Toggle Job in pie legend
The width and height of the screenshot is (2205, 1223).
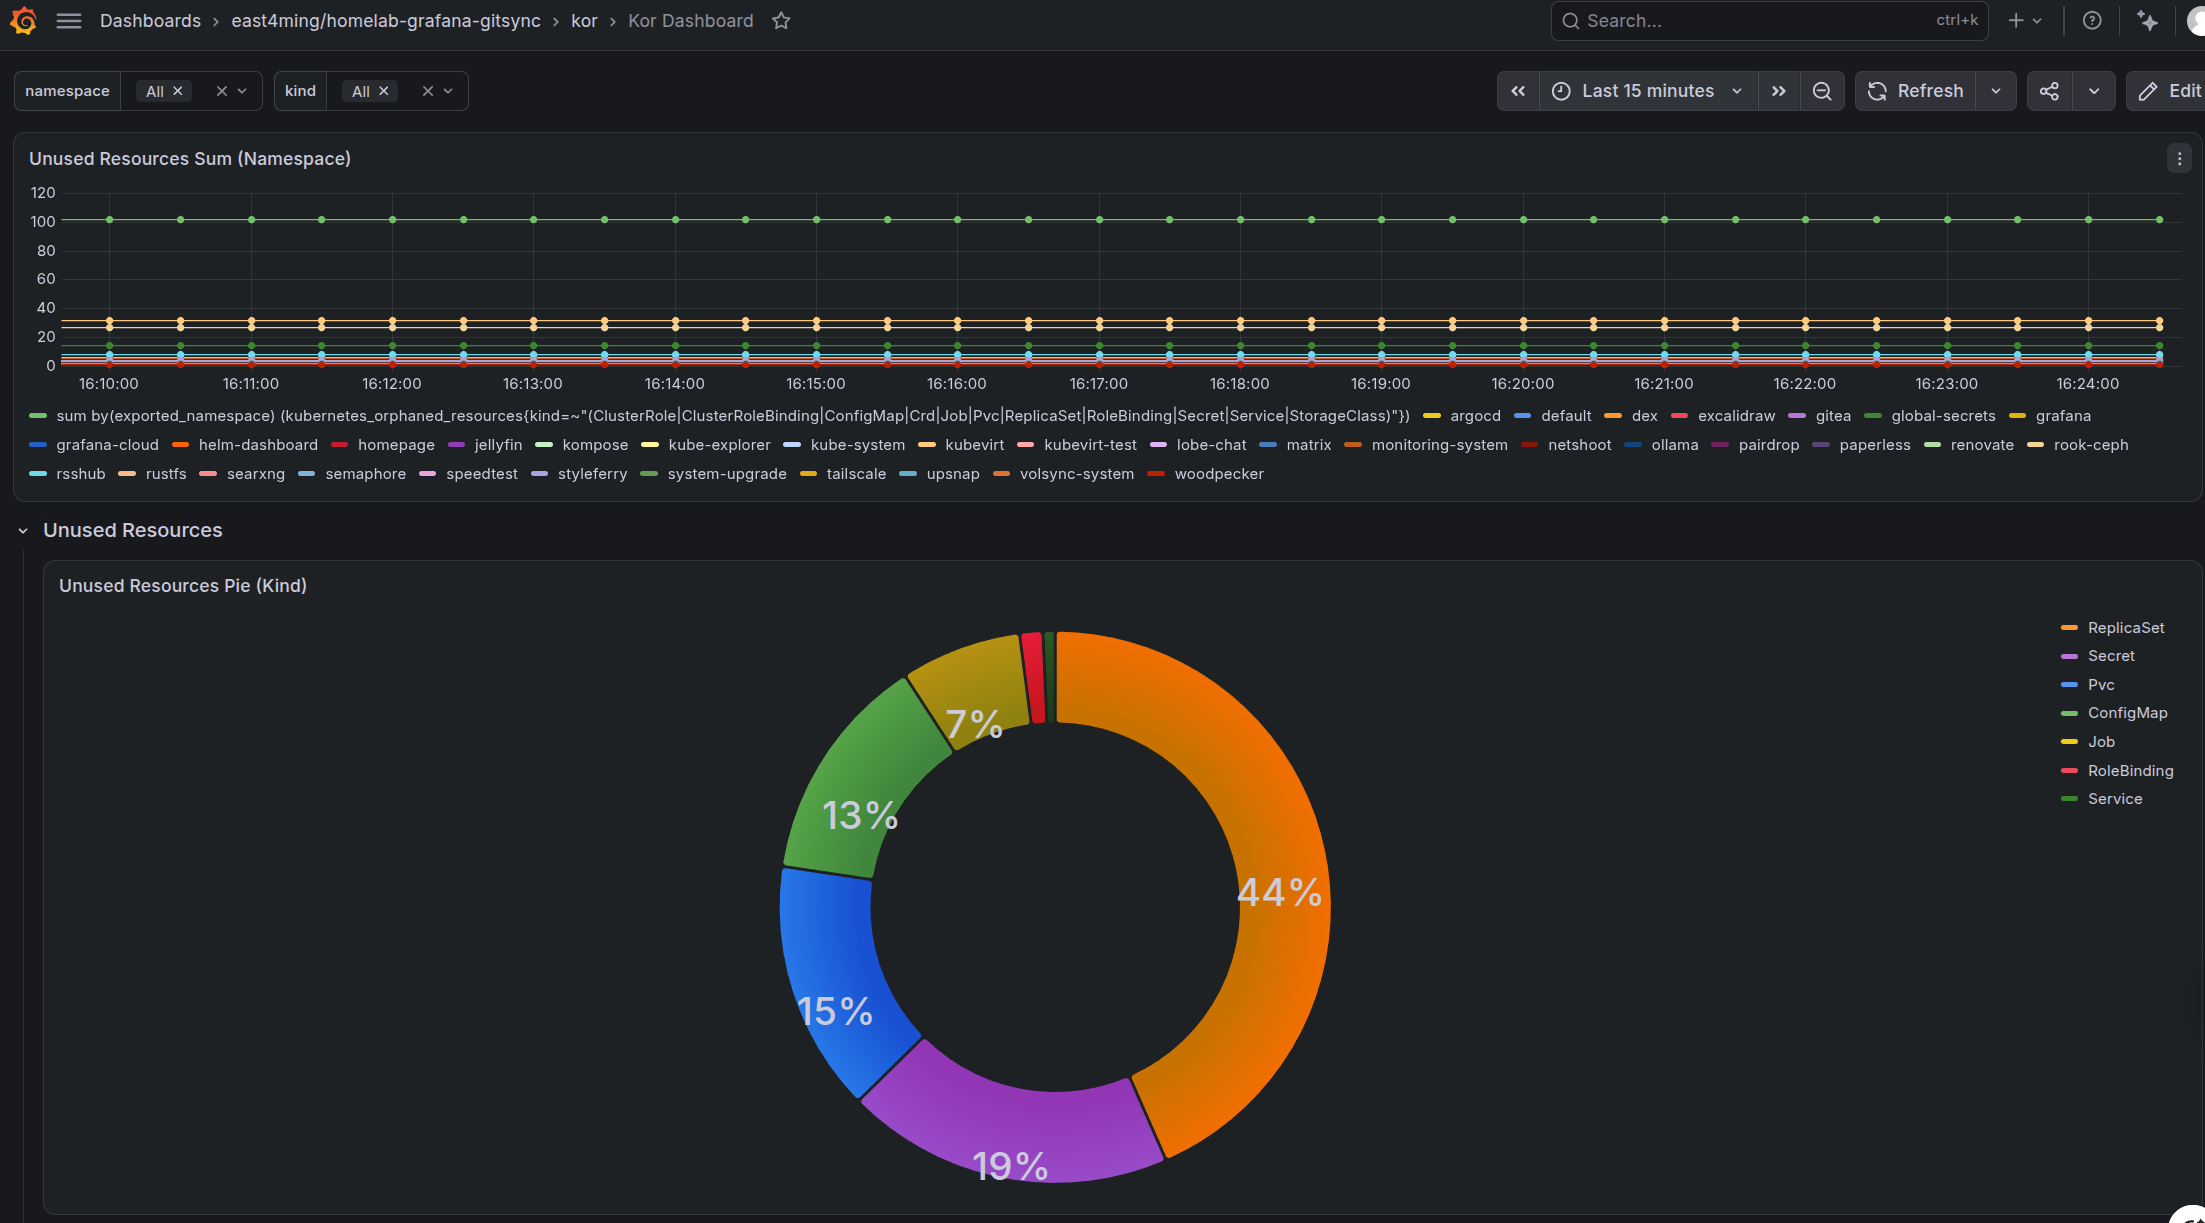[2101, 742]
